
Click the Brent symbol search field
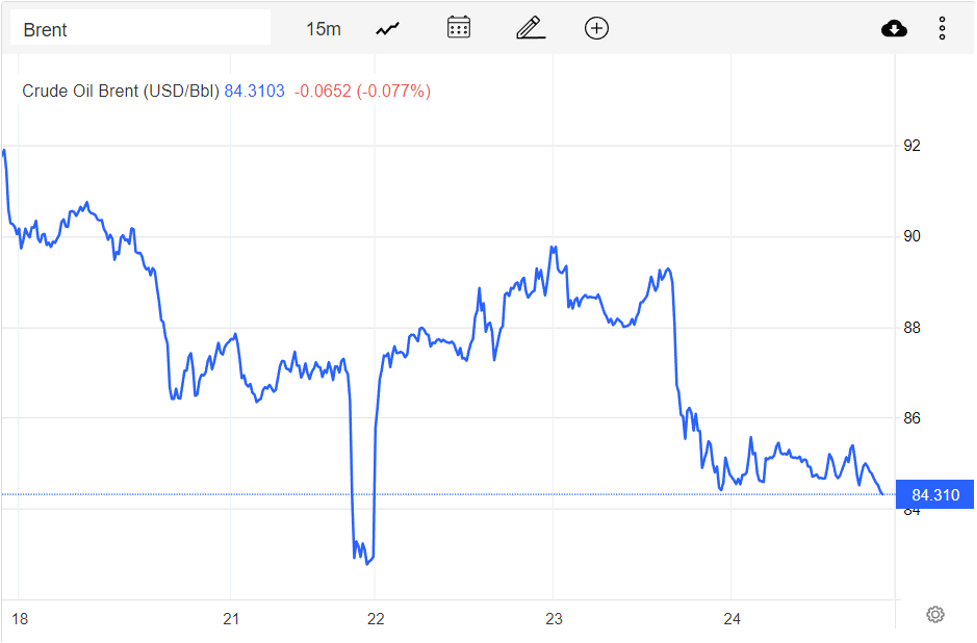click(140, 29)
